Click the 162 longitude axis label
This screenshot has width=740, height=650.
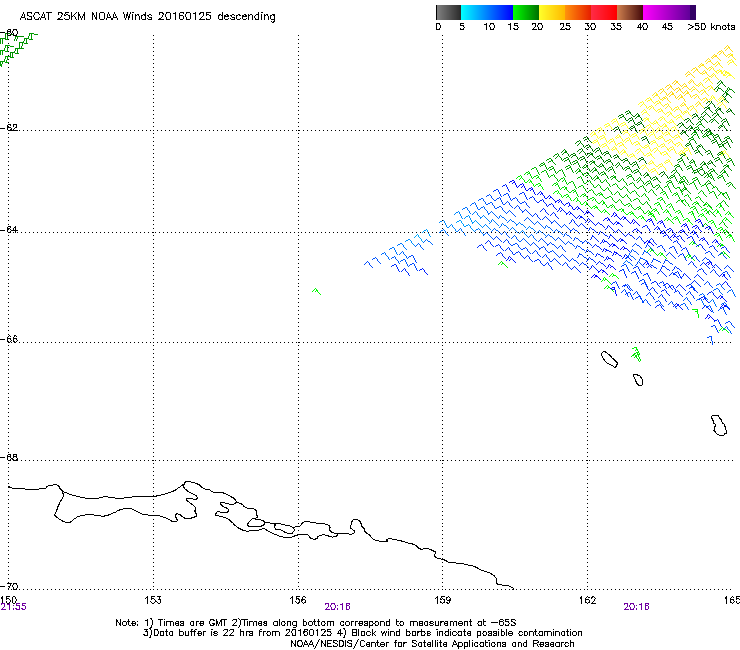[x=587, y=599]
